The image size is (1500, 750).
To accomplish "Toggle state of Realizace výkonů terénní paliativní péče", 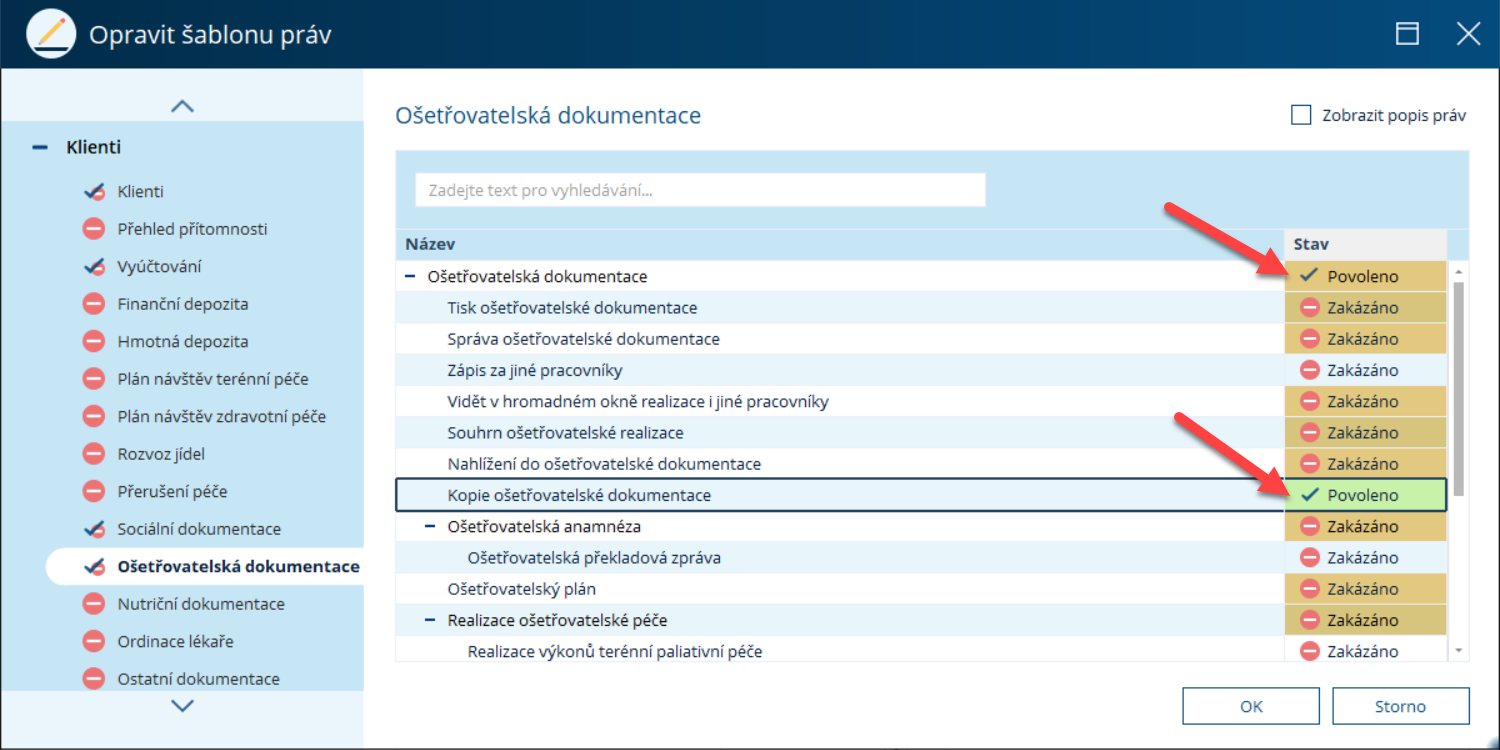I will click(1365, 651).
